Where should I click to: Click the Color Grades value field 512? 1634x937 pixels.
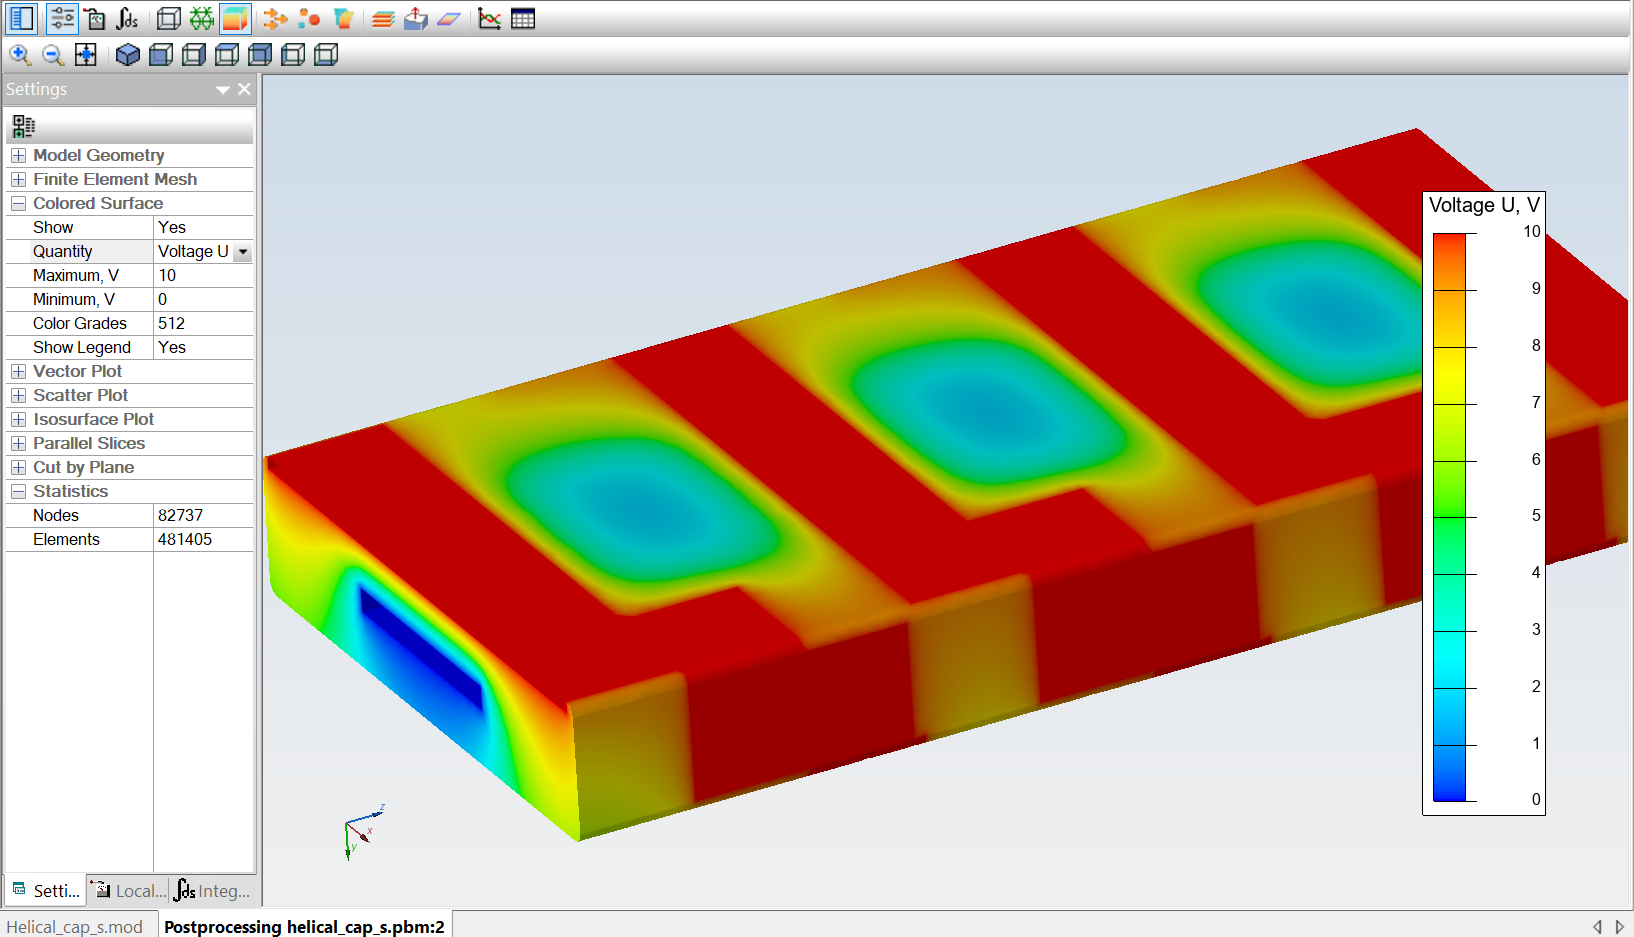tap(203, 323)
